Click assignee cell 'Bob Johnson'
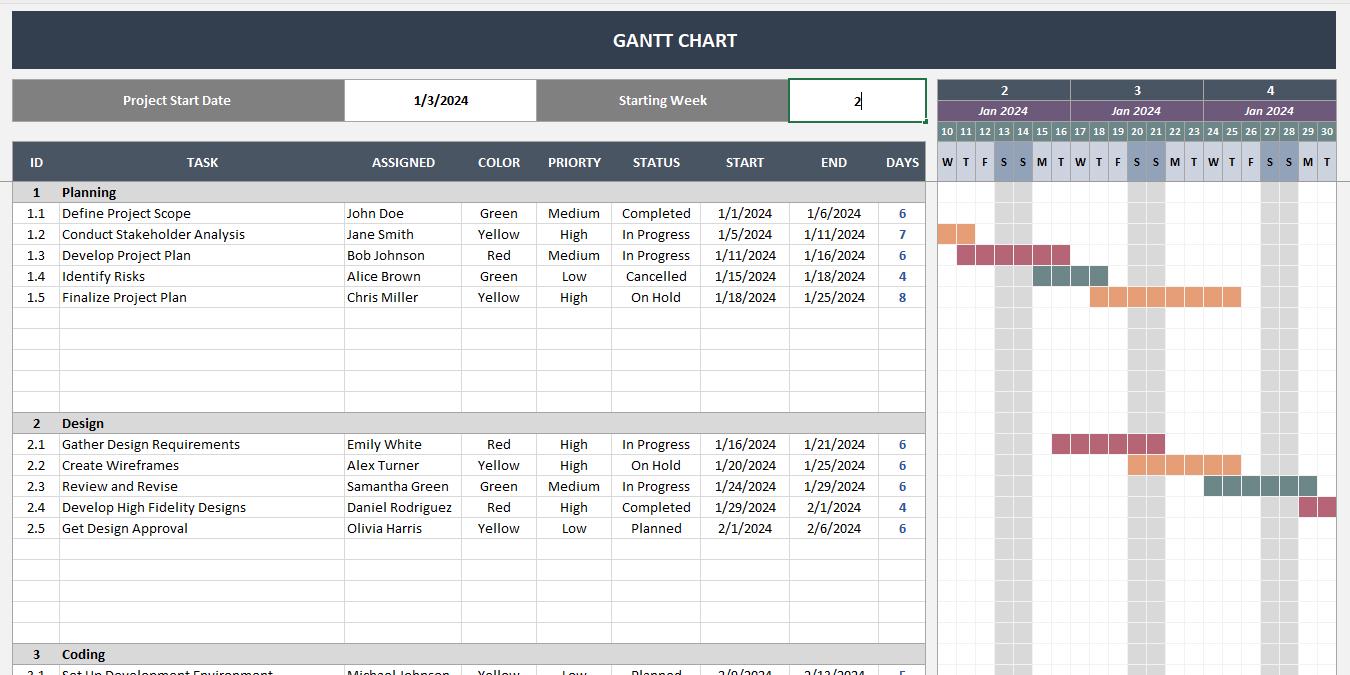The image size is (1350, 675). (403, 255)
